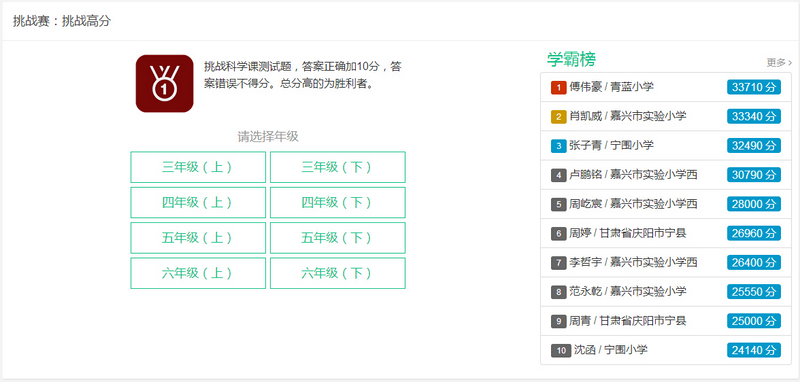This screenshot has height=382, width=800.
Task: Select grade 三年级（上）
Action: (x=198, y=167)
